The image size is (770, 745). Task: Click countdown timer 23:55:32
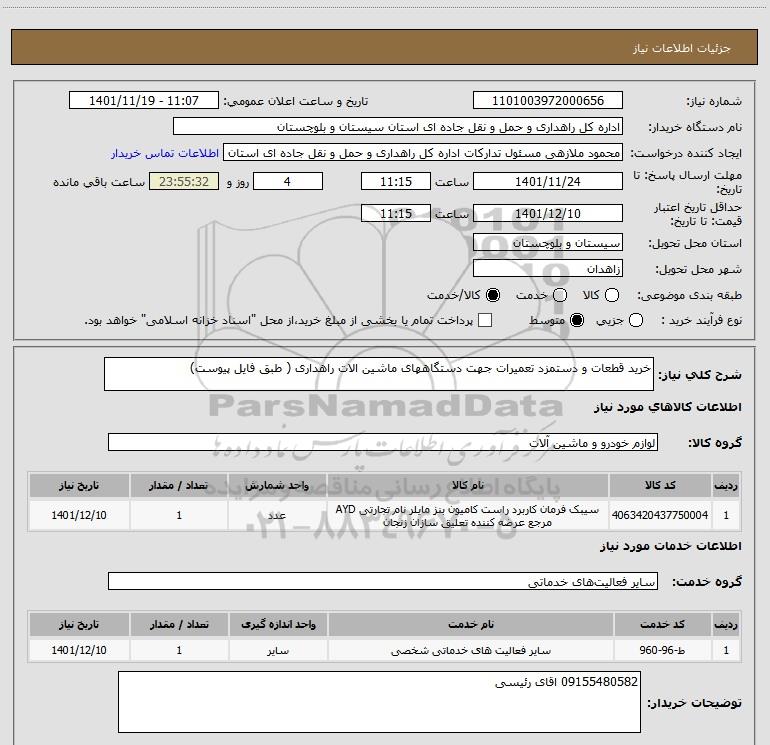(x=184, y=181)
